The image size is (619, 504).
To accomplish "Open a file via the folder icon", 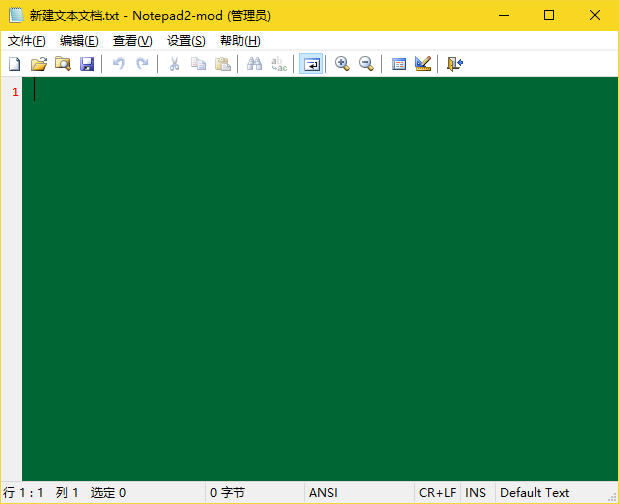I will click(x=39, y=64).
